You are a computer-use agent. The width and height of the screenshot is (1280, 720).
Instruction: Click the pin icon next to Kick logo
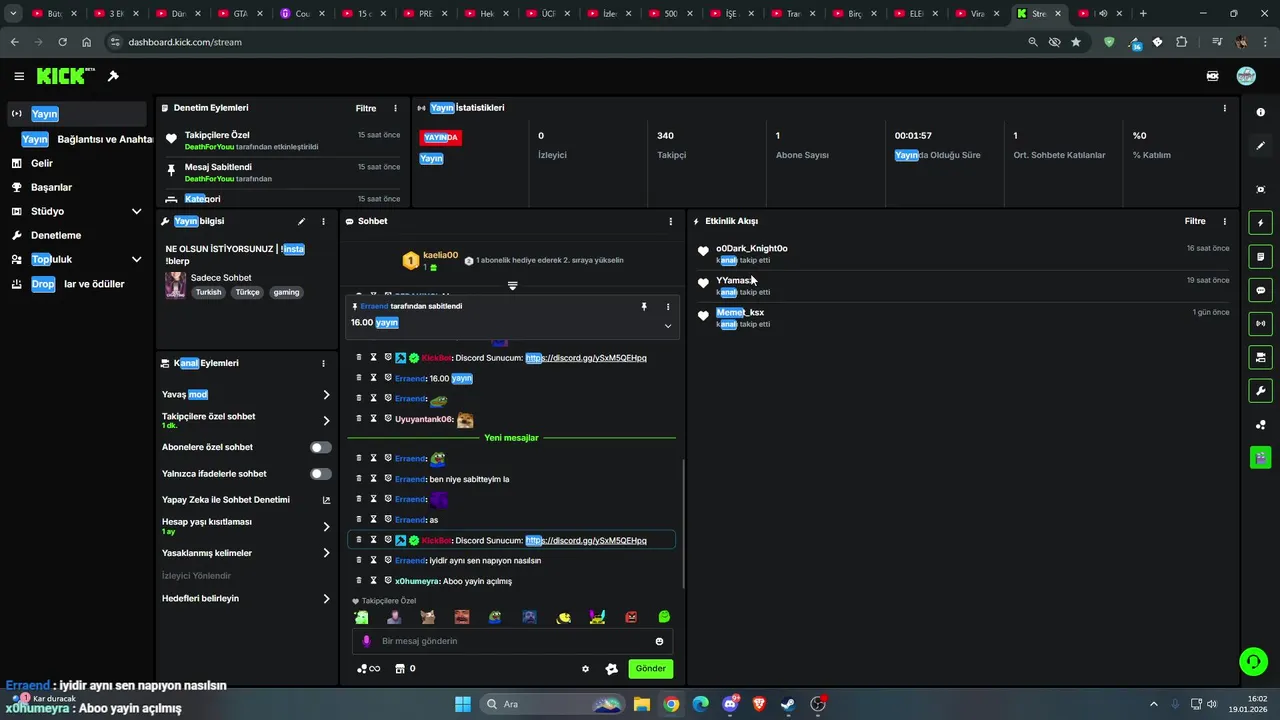(113, 76)
